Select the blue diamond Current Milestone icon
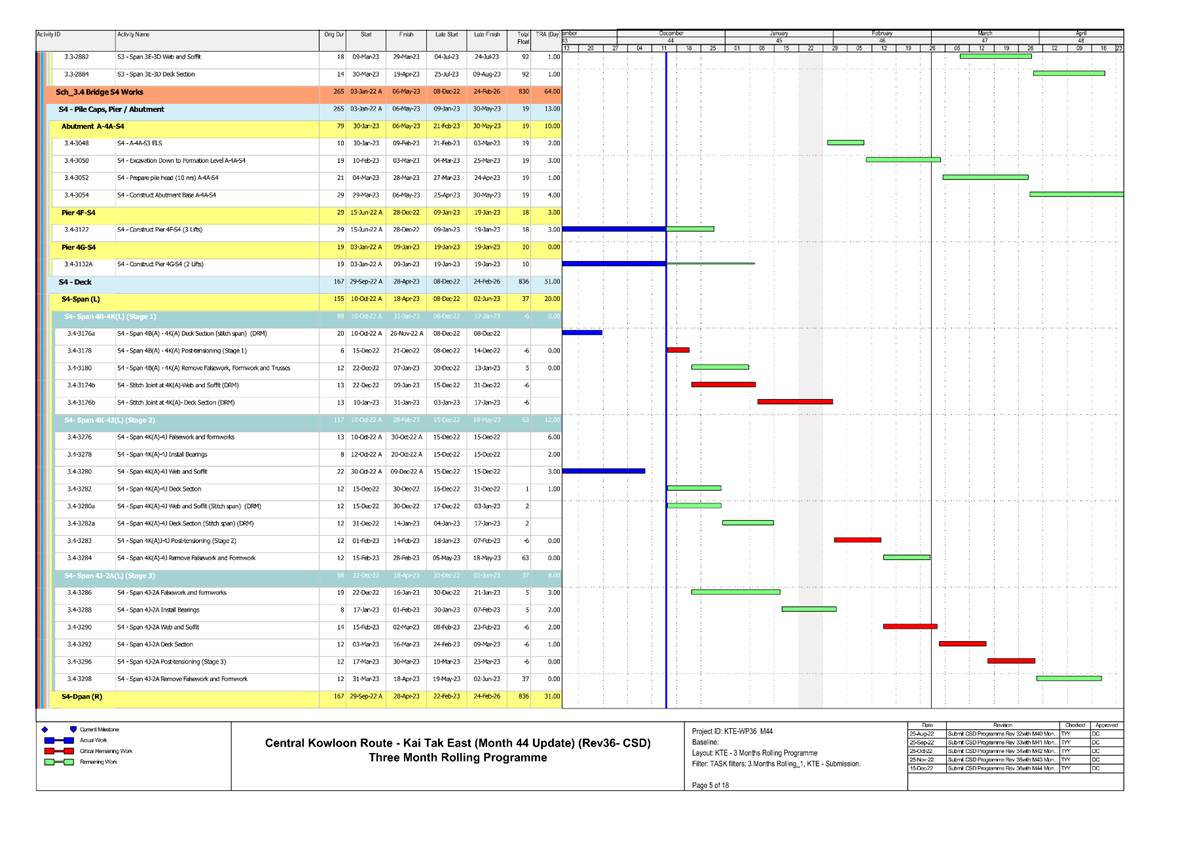1191x842 pixels. coord(45,729)
